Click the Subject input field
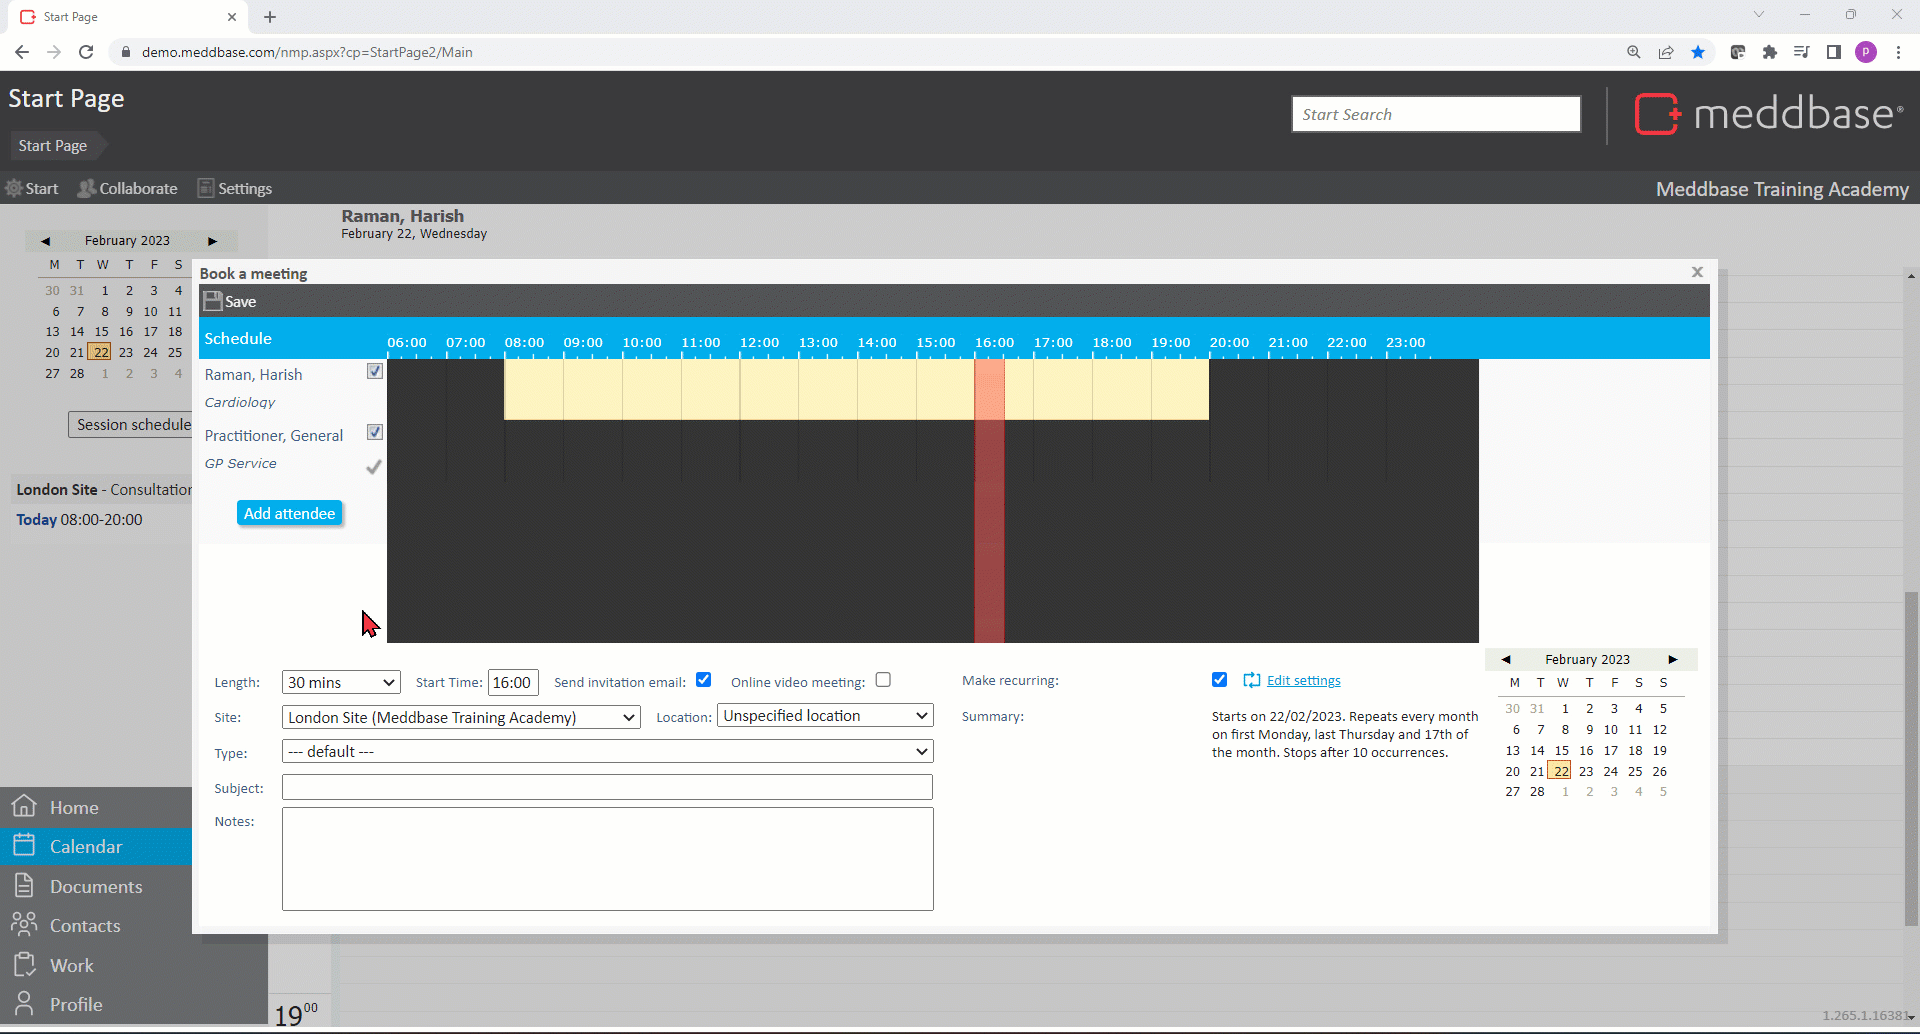Viewport: 1920px width, 1034px height. 607,788
